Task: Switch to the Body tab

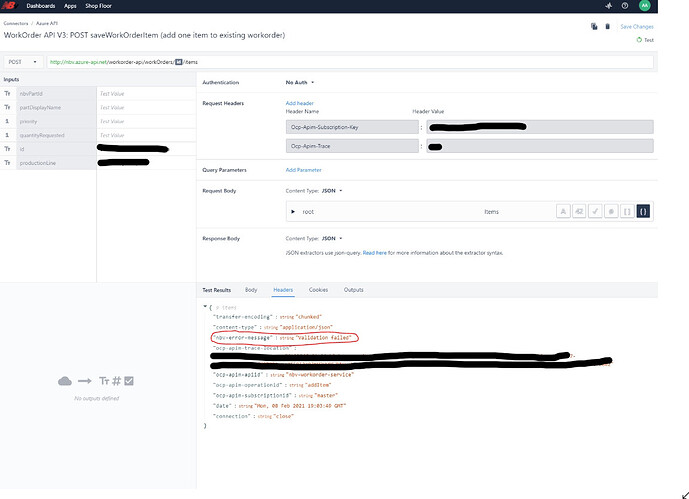Action: [251, 290]
